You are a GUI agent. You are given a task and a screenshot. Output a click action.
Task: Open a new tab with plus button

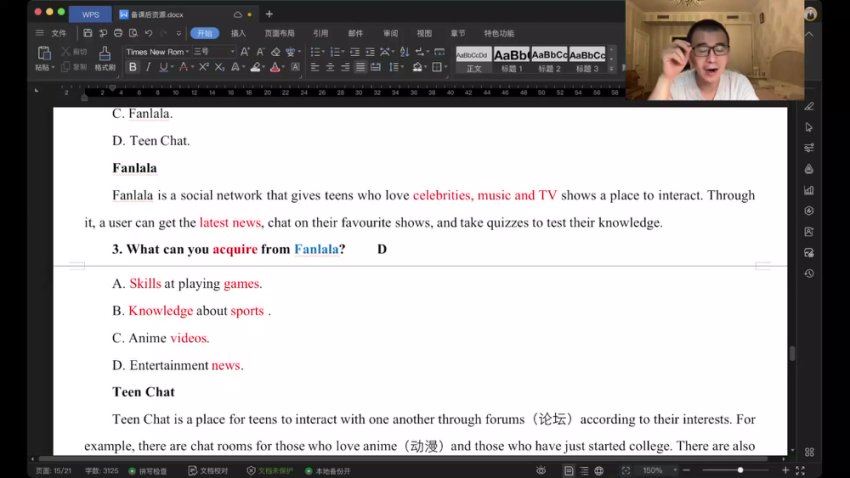[x=269, y=14]
